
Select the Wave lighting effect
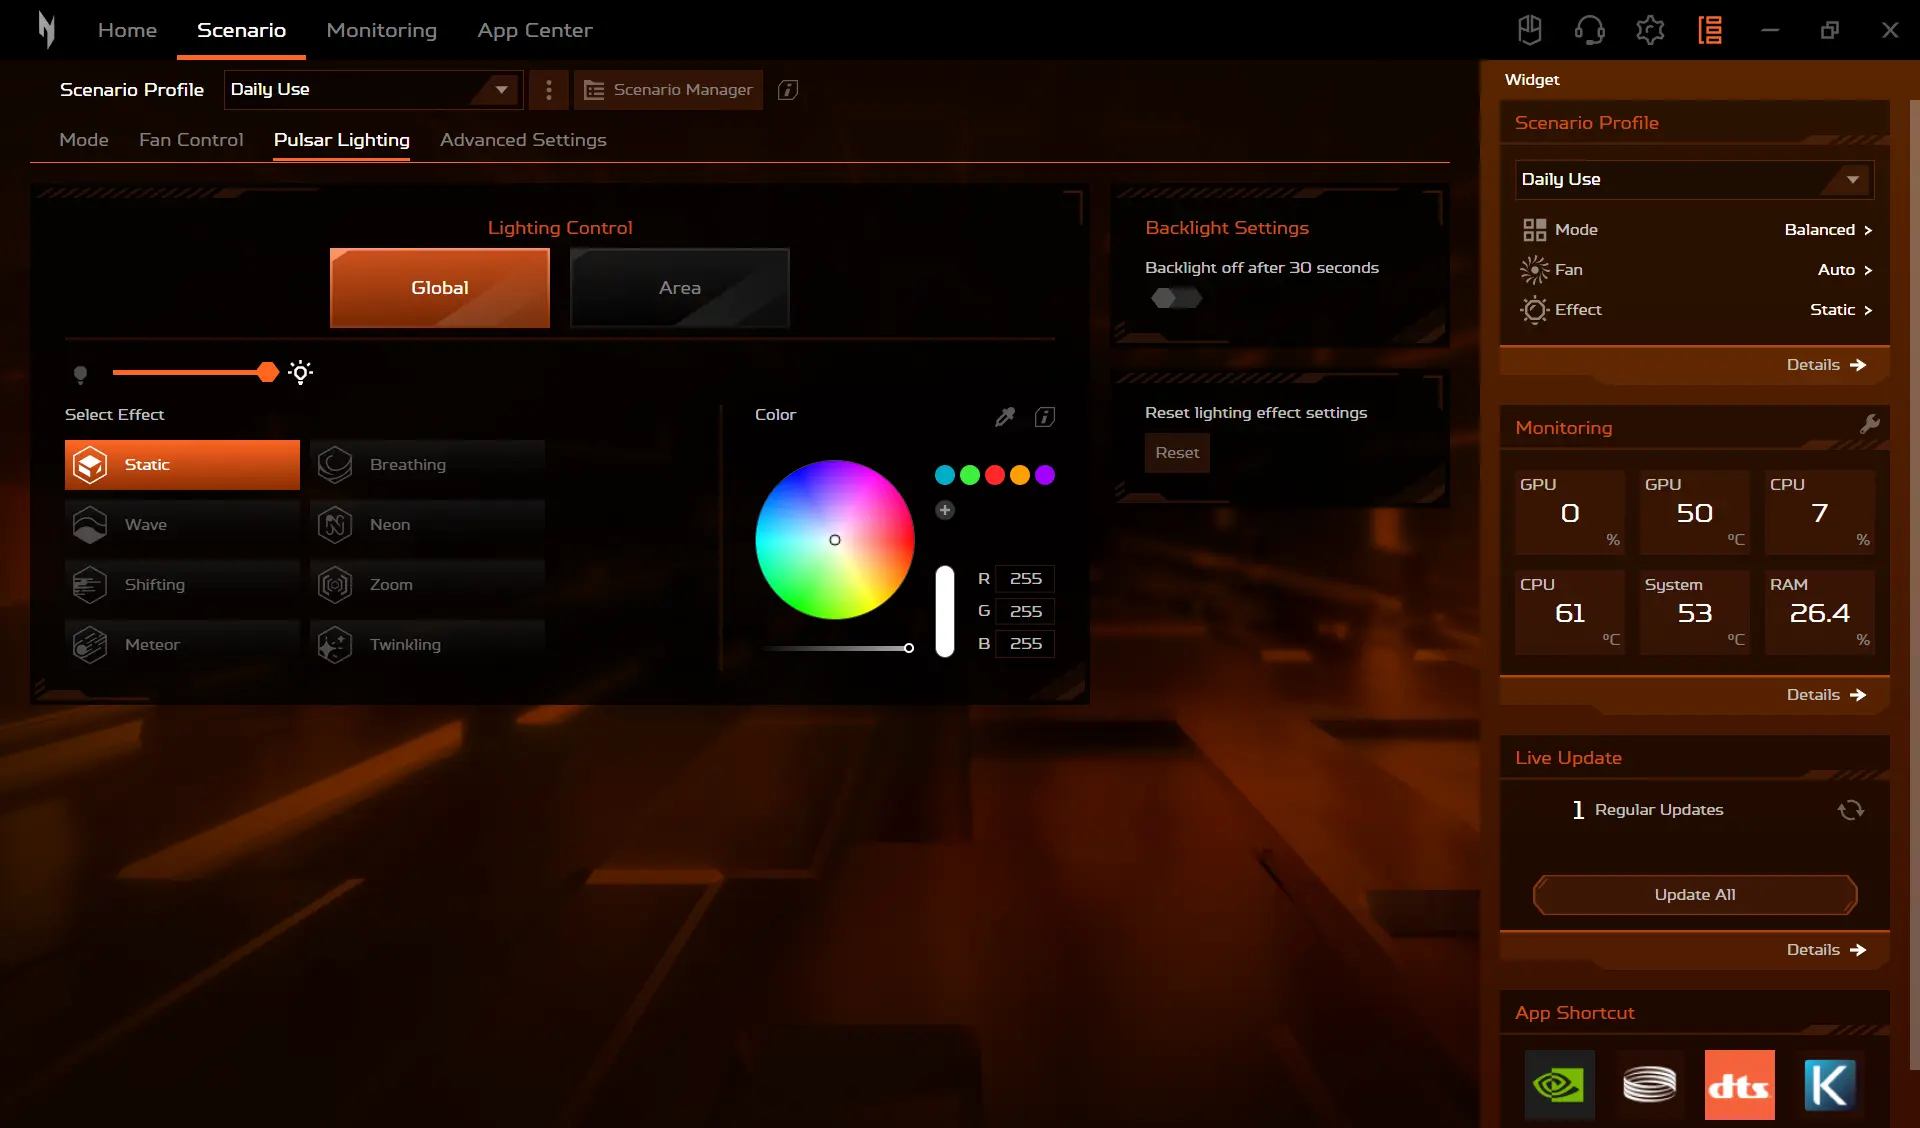pos(182,525)
